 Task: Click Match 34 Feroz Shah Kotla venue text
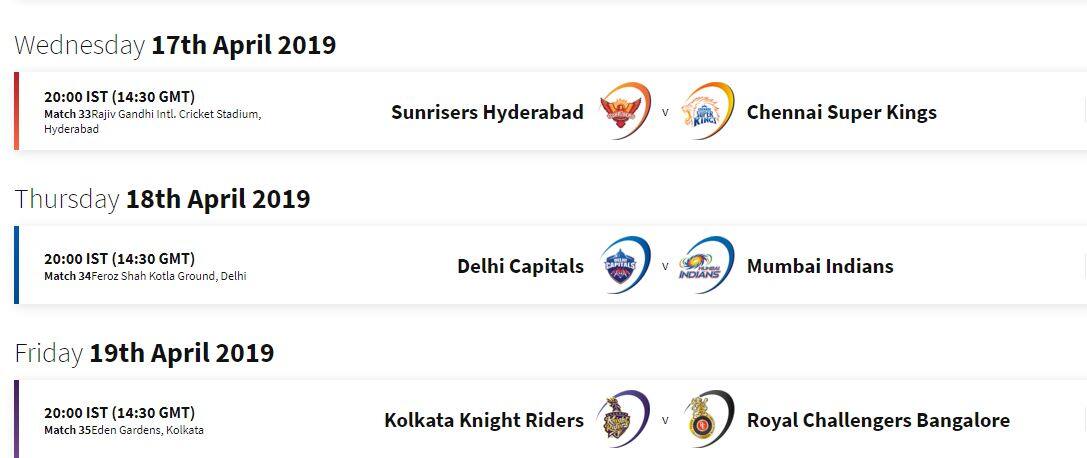click(146, 276)
